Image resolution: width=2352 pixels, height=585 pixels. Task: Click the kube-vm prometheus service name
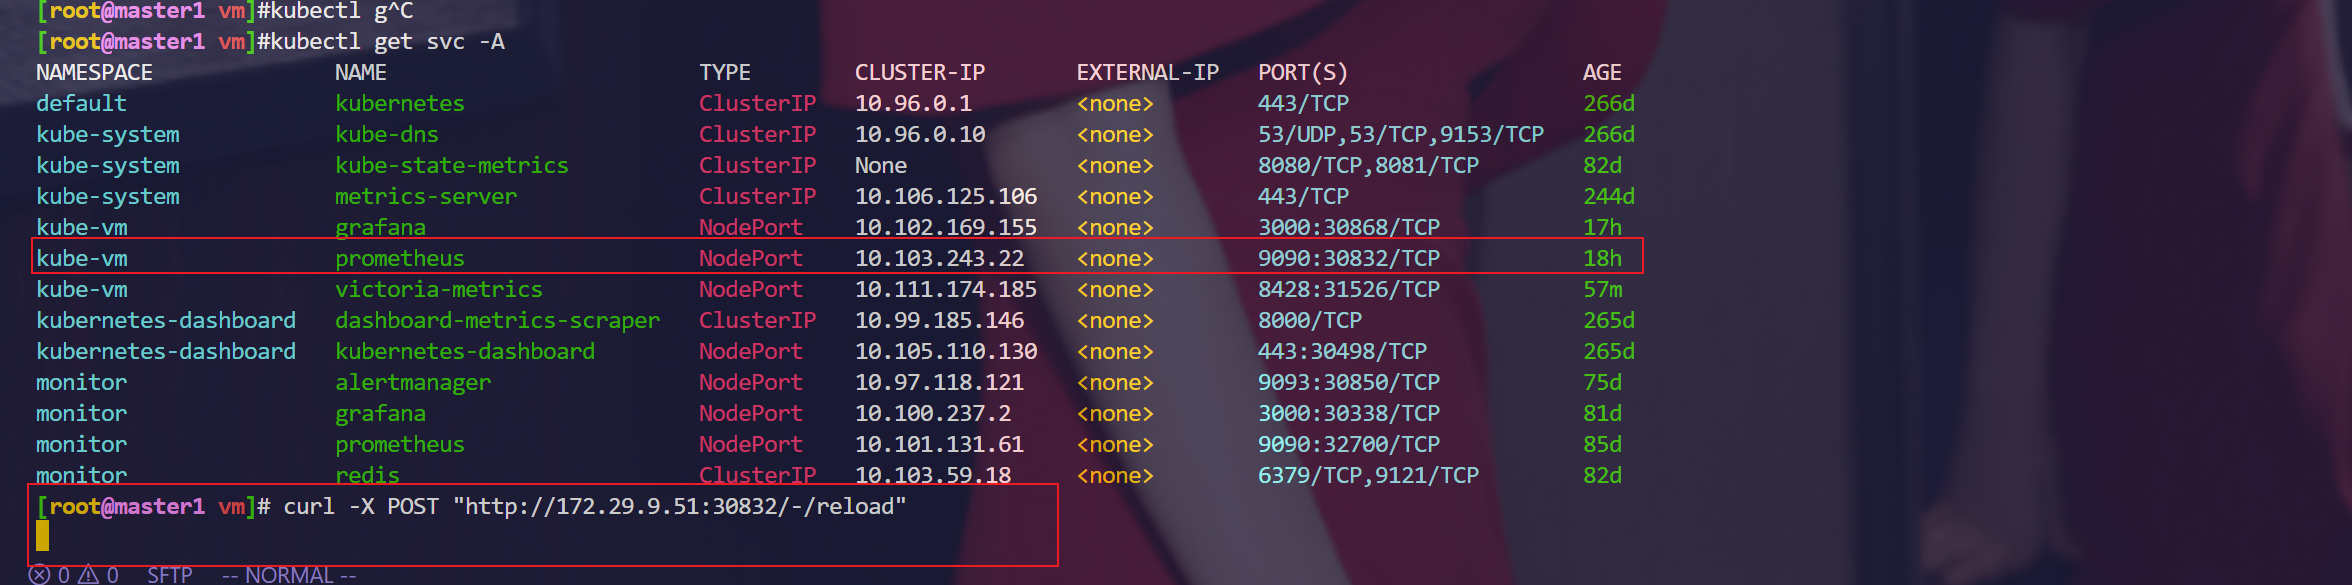point(399,258)
